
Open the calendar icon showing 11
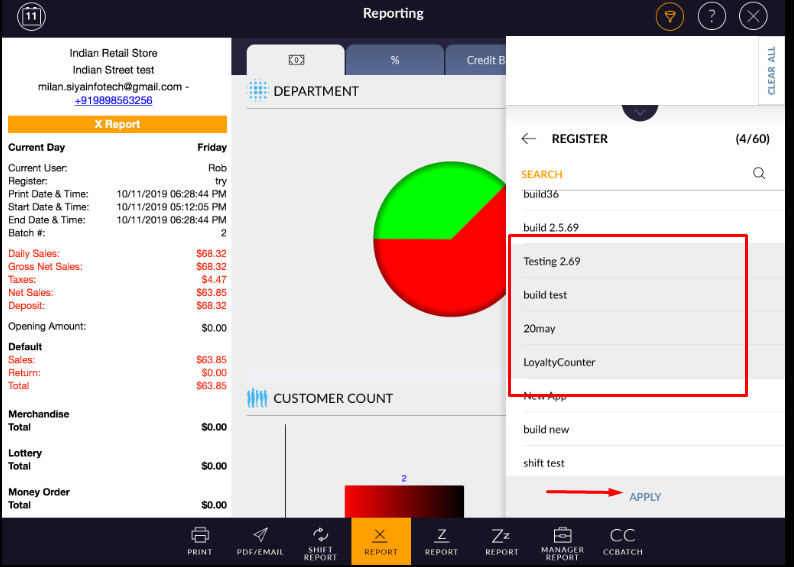[32, 16]
